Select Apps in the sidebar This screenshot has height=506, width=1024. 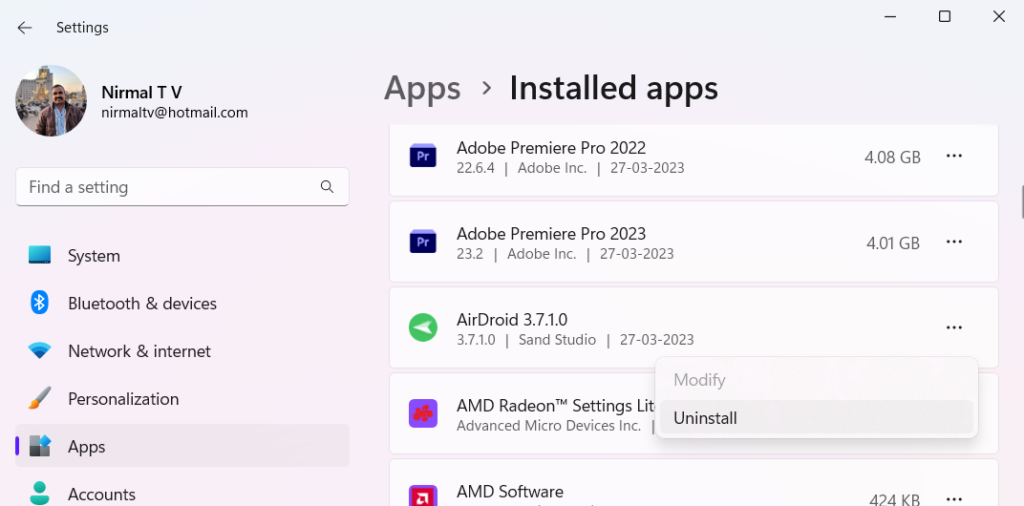click(182, 446)
